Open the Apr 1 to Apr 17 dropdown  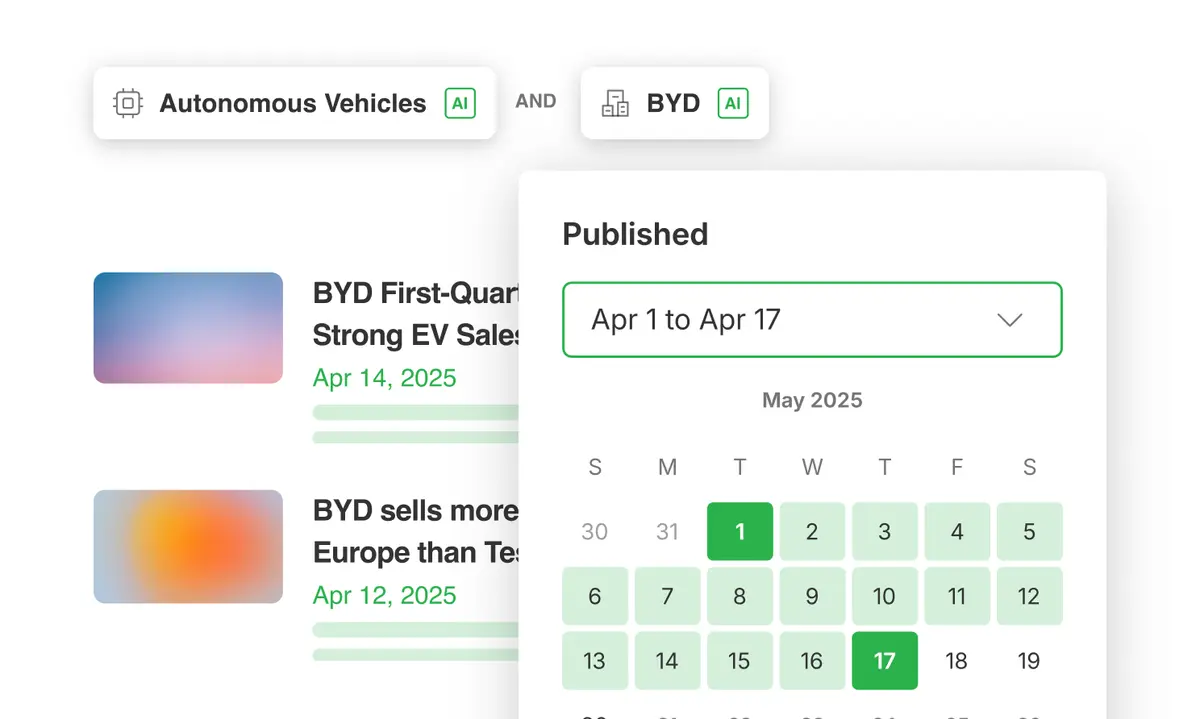tap(812, 320)
